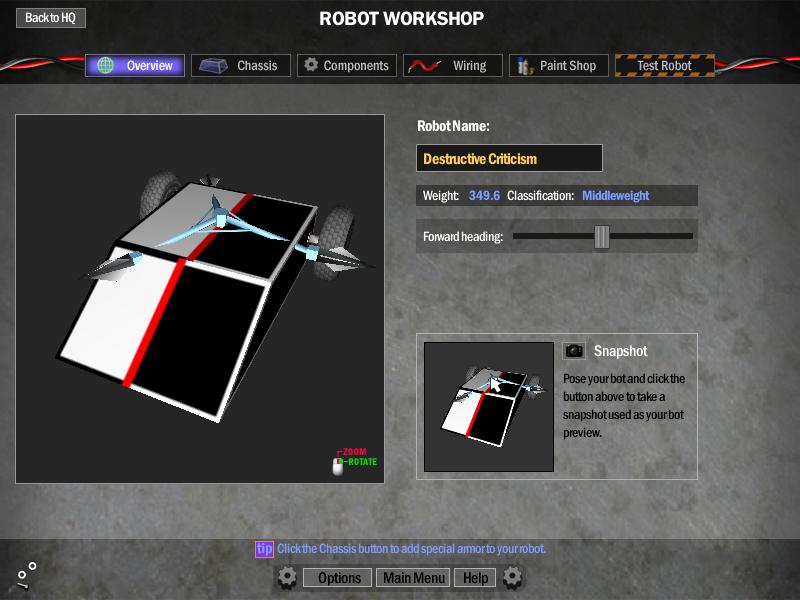
Task: Click the ROBOT WORKSHOP title
Action: pyautogui.click(x=402, y=19)
